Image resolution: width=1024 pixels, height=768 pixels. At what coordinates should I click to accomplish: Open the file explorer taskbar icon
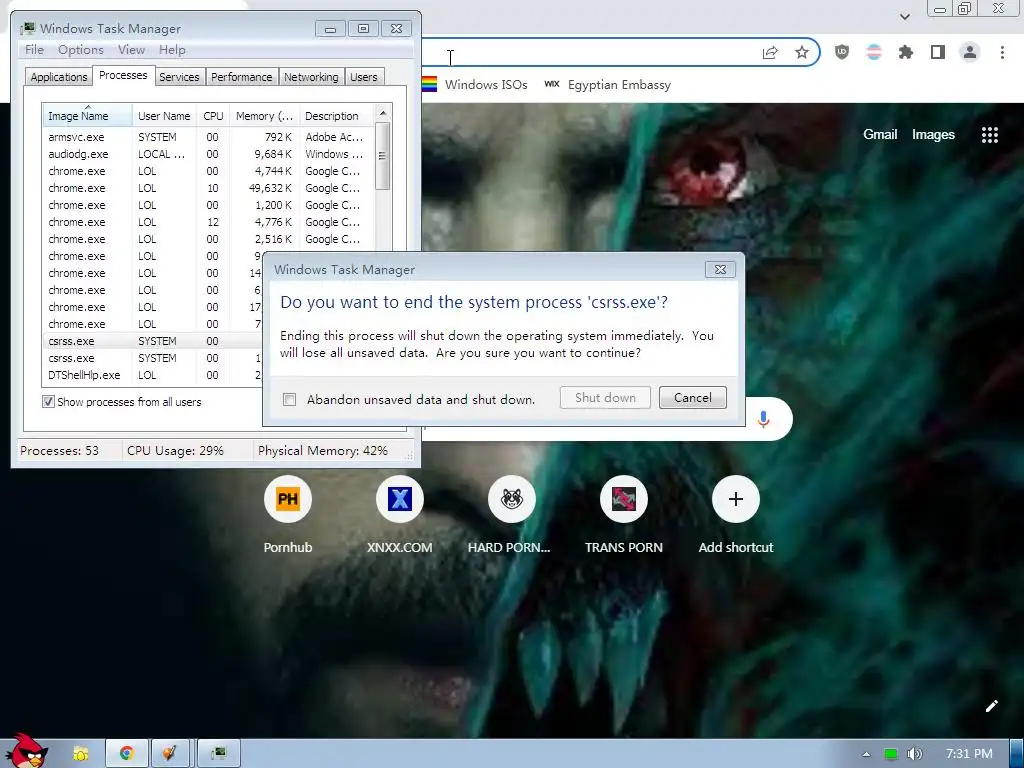[81, 754]
